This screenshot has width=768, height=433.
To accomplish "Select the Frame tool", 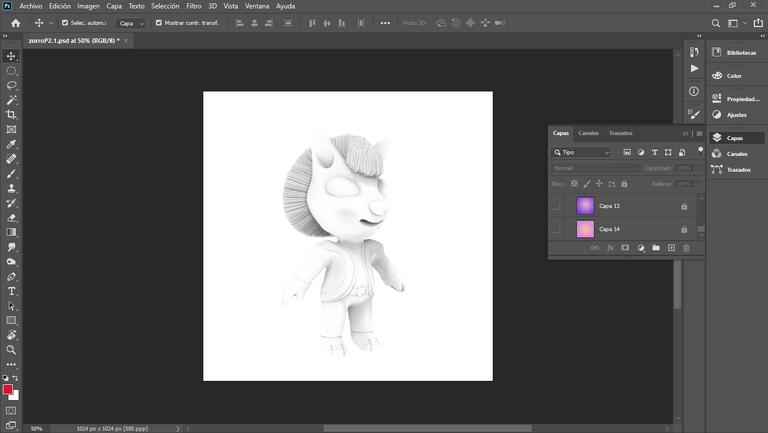I will pos(11,129).
